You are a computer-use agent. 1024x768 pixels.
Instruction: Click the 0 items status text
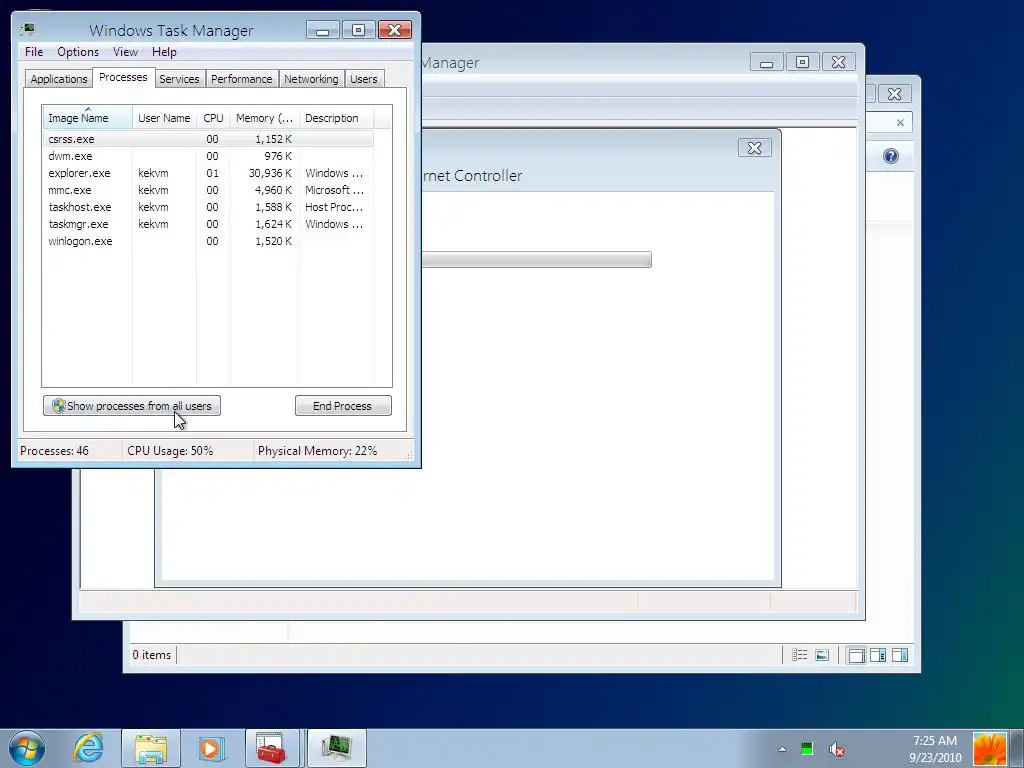click(152, 655)
